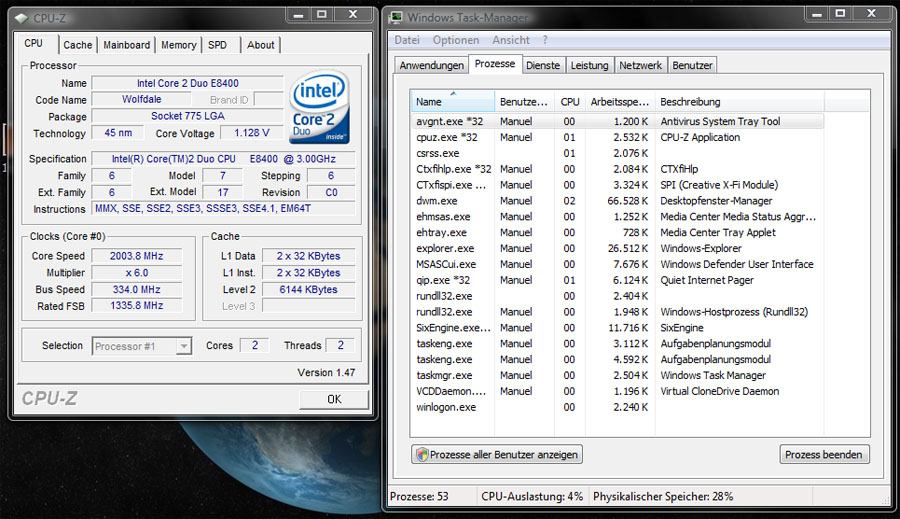
Task: Select the VCDDaemon process row
Action: [618, 391]
